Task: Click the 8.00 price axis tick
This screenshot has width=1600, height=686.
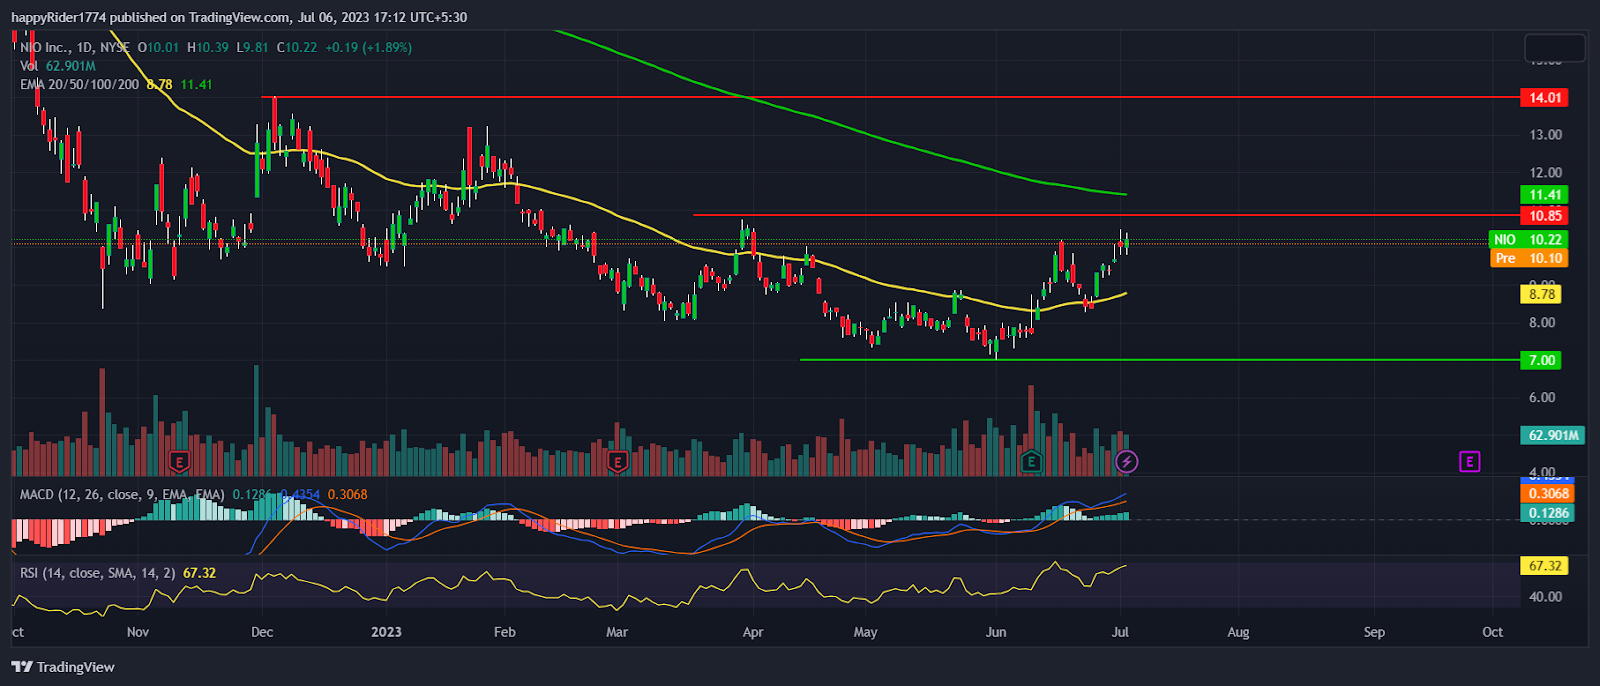Action: [x=1541, y=323]
